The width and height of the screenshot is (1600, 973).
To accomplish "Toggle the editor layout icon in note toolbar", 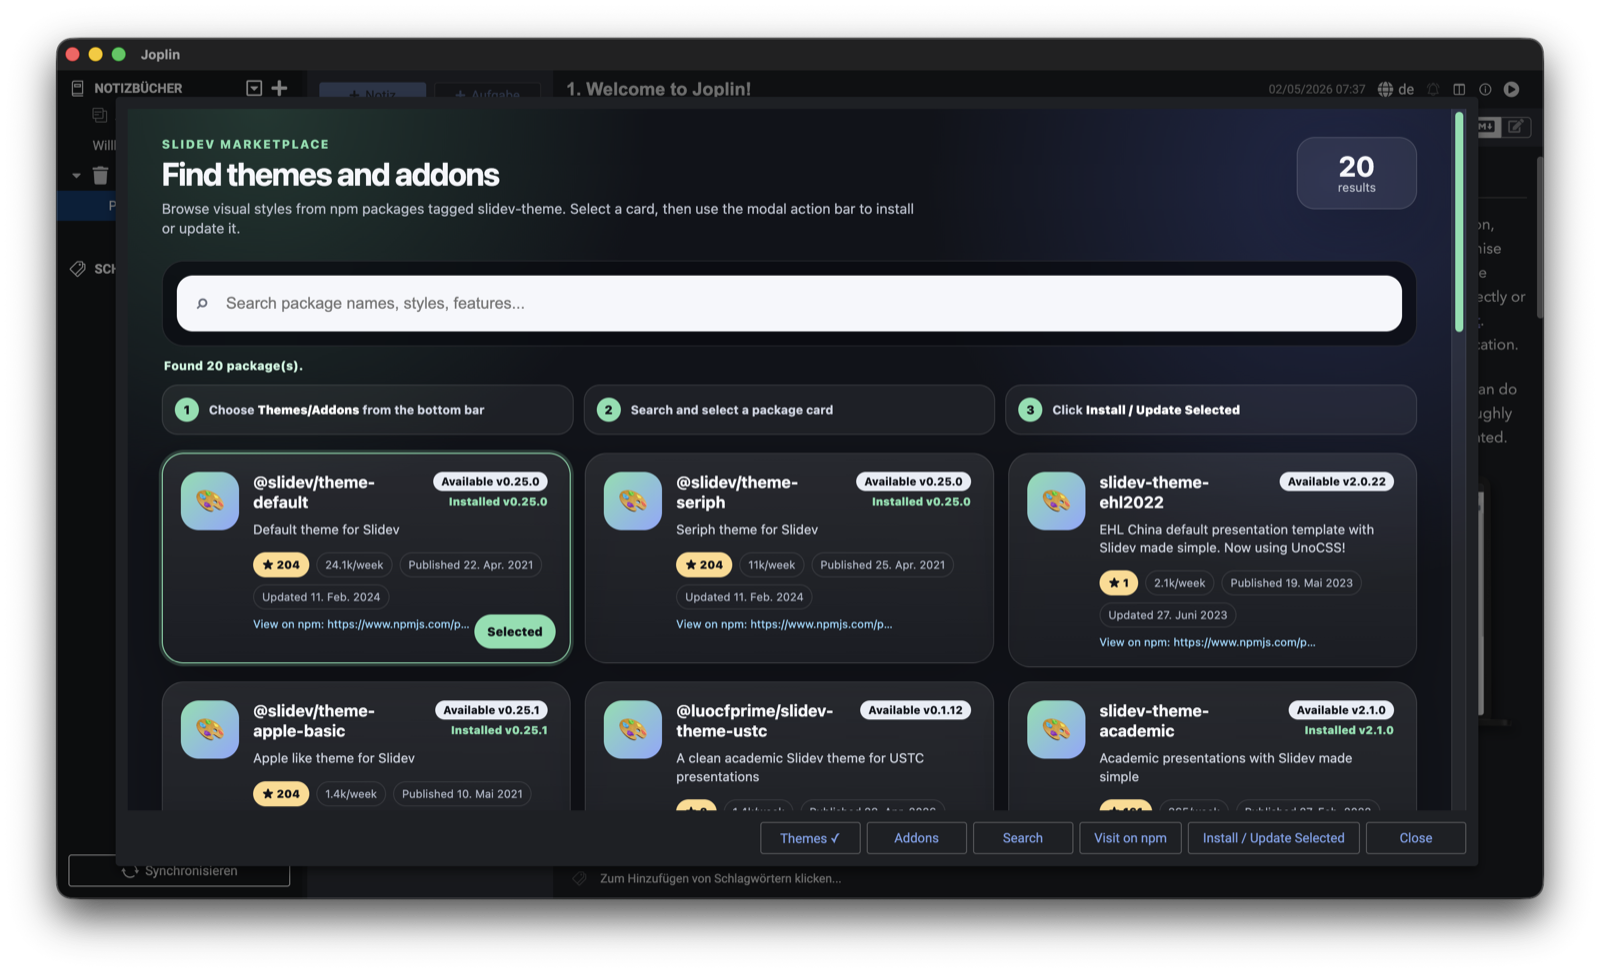I will click(1459, 89).
